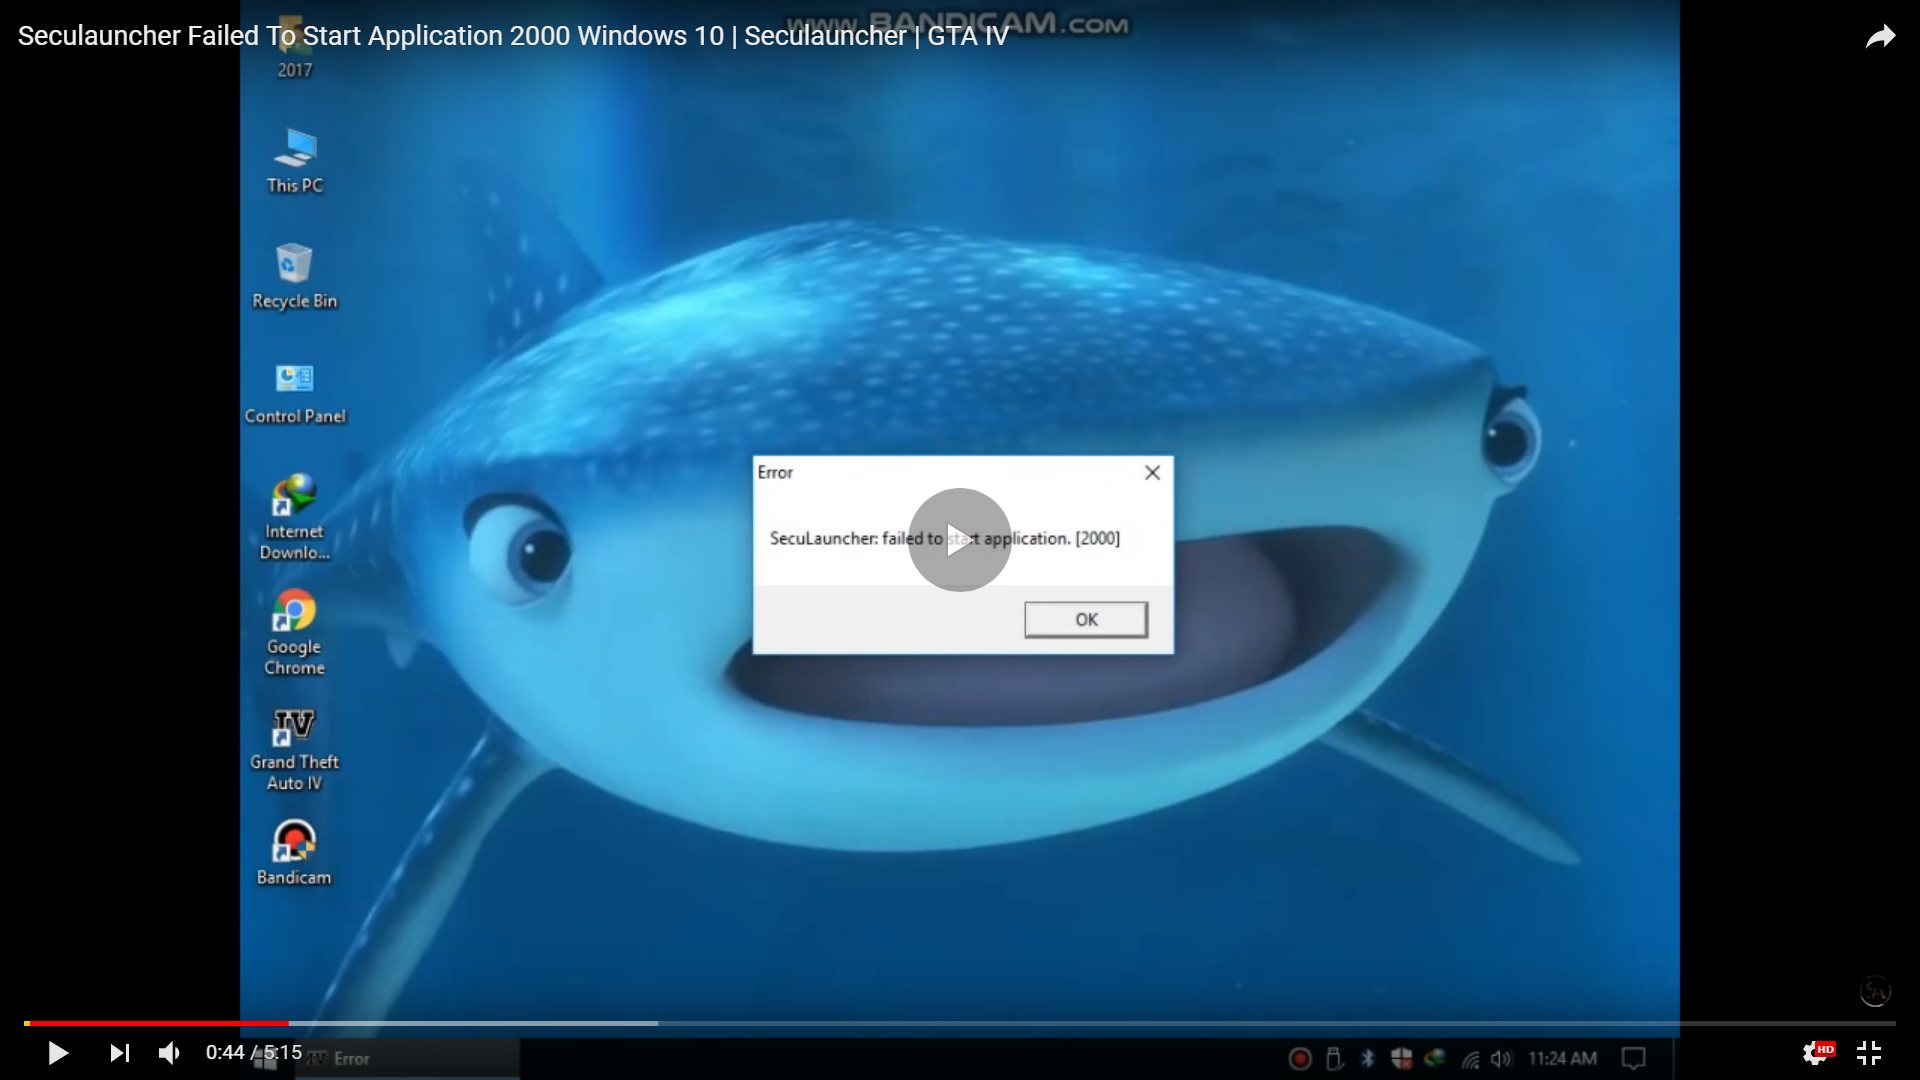The width and height of the screenshot is (1920, 1080).
Task: Open the This PC desktop icon
Action: tap(295, 160)
